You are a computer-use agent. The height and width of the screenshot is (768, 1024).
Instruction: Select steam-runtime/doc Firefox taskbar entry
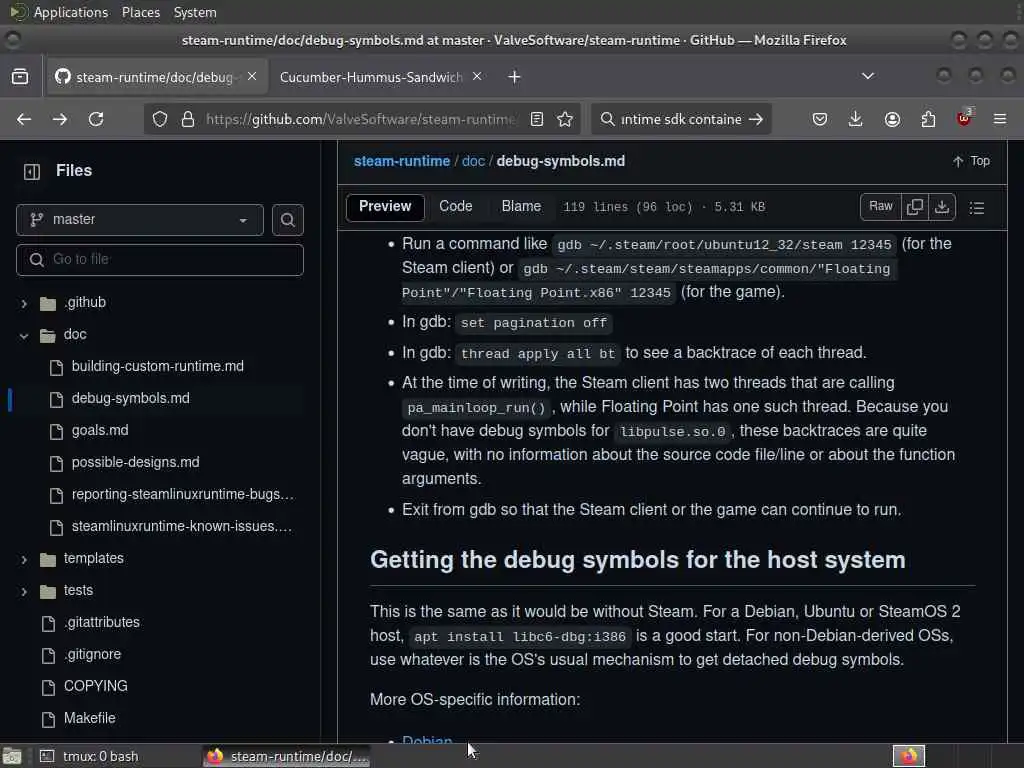click(x=287, y=756)
